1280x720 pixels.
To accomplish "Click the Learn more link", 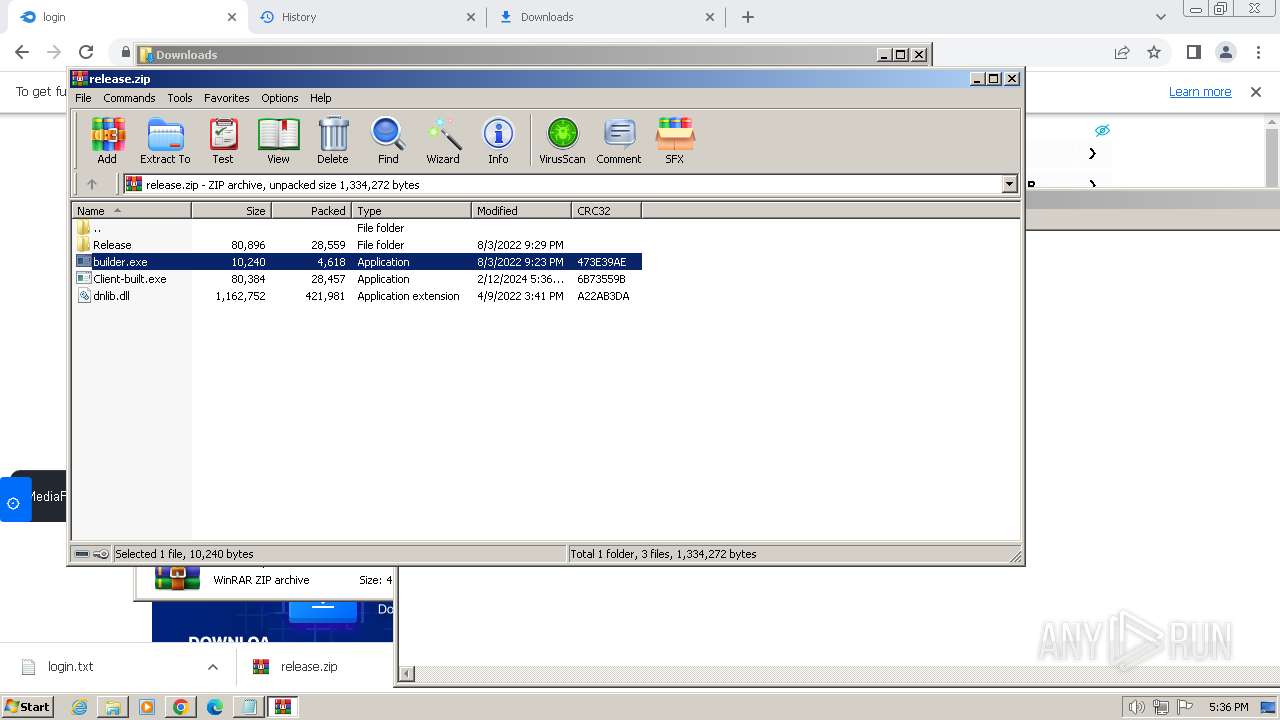I will (1200, 92).
